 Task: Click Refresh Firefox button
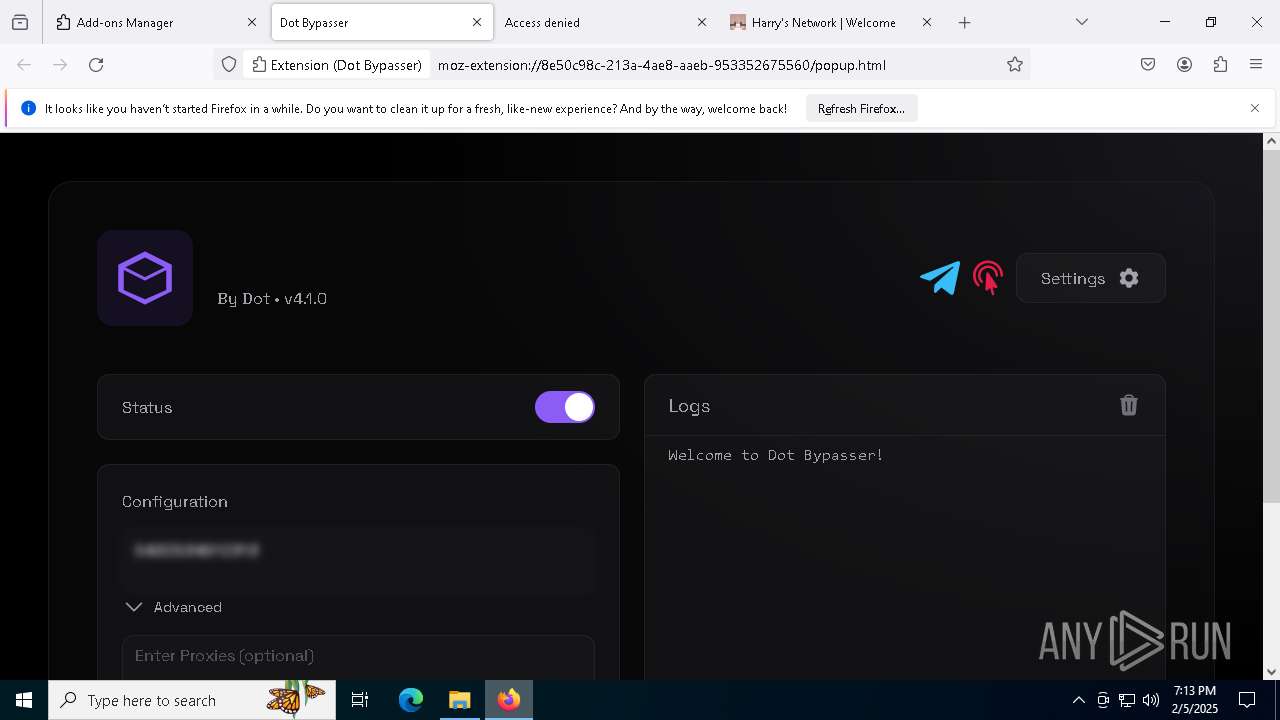861,109
